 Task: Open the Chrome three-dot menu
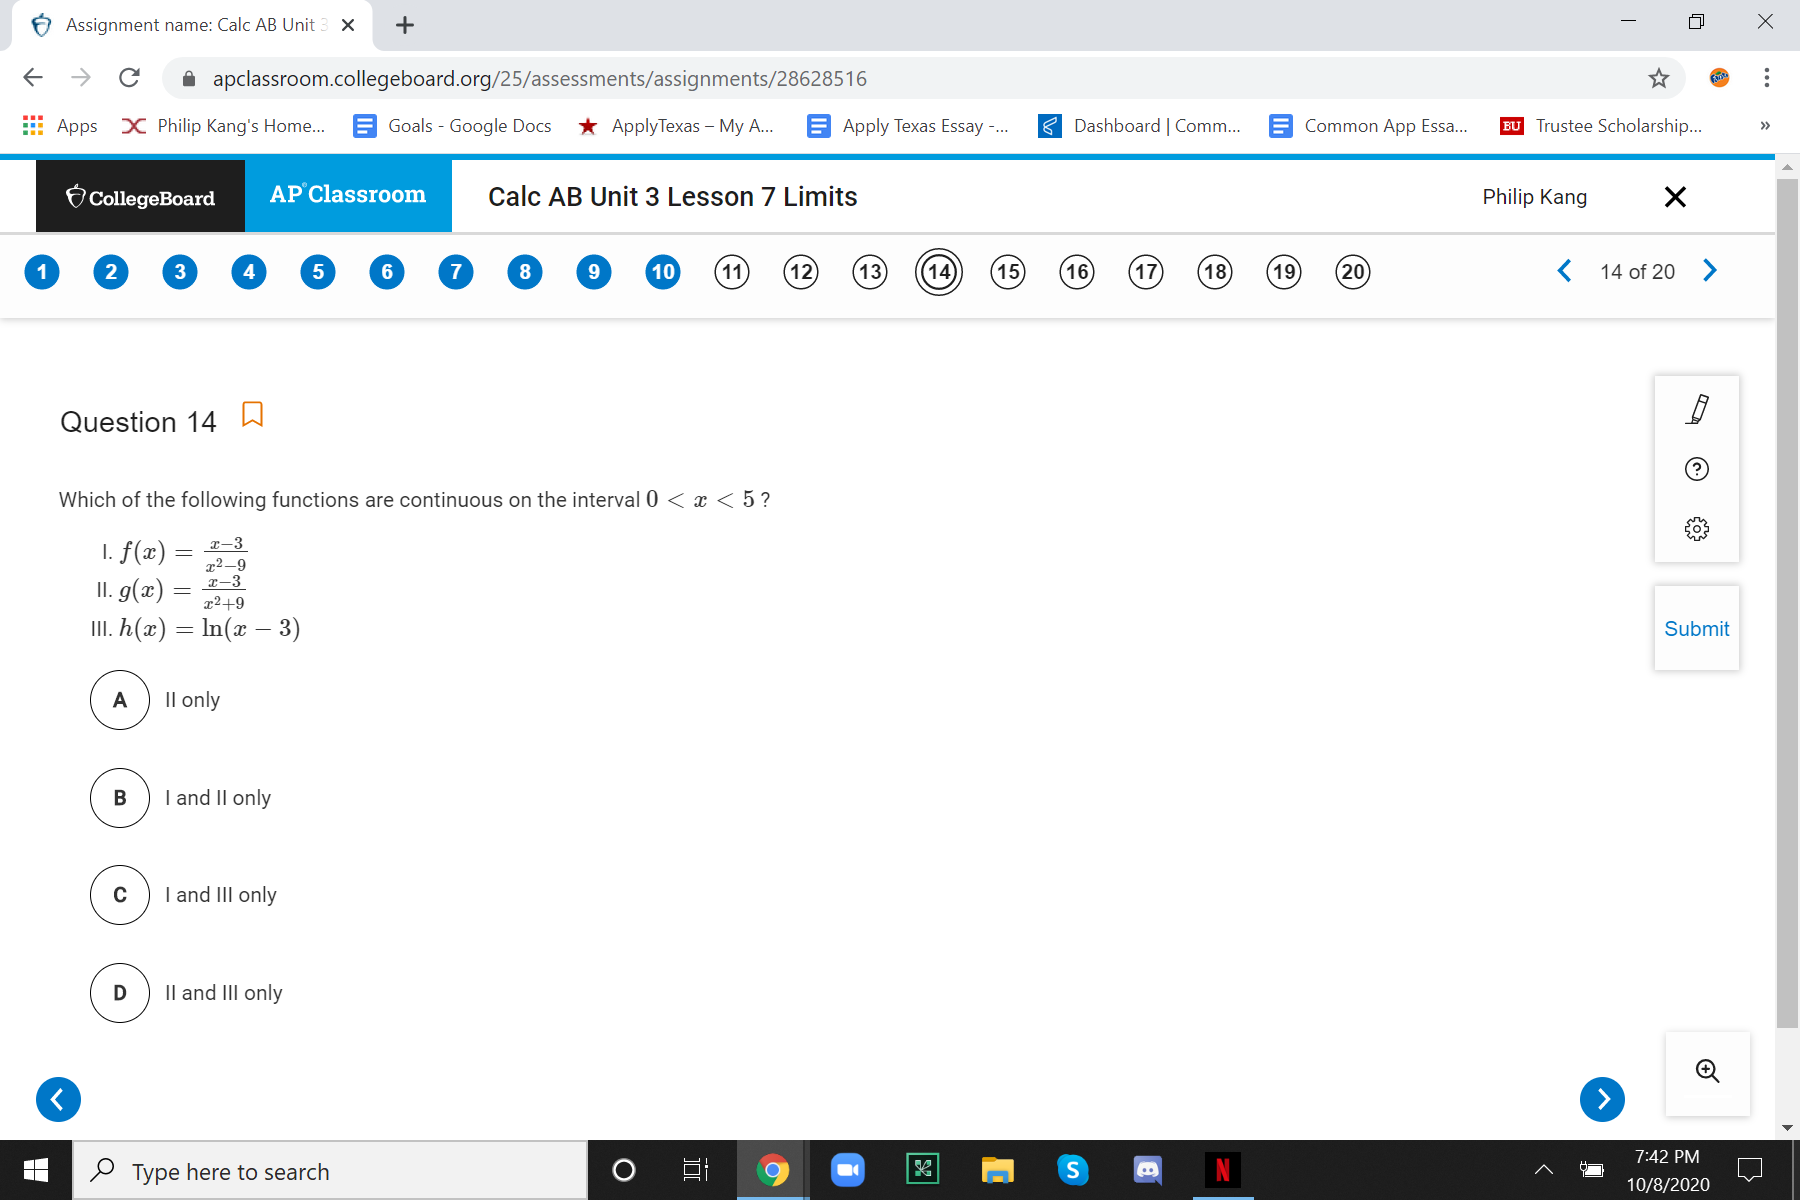(1766, 78)
